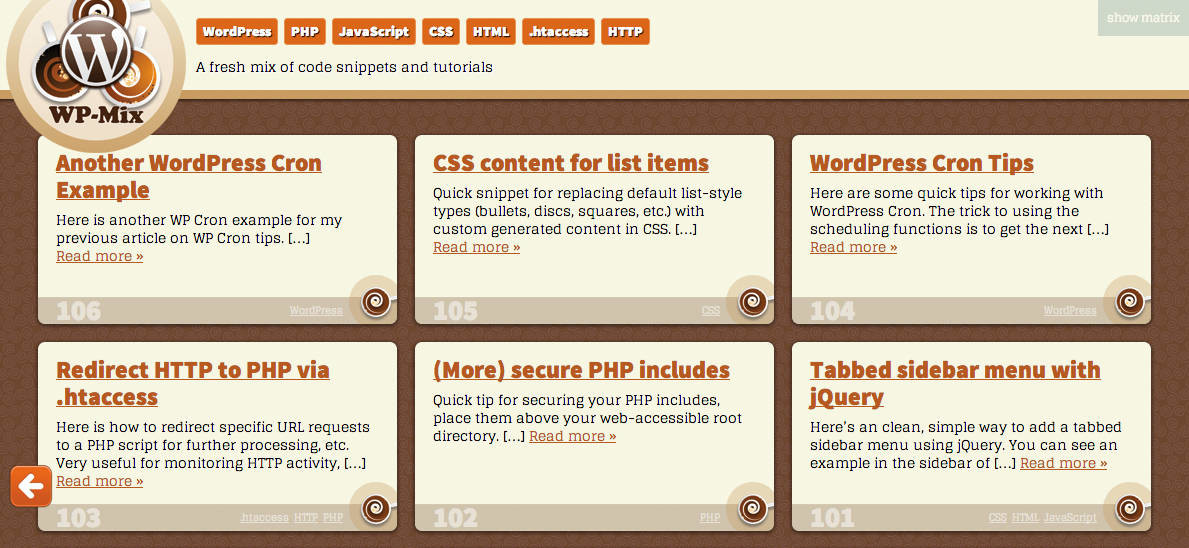Click the swirl icon on post 105
Viewport: 1189px width, 548px height.
[x=752, y=302]
